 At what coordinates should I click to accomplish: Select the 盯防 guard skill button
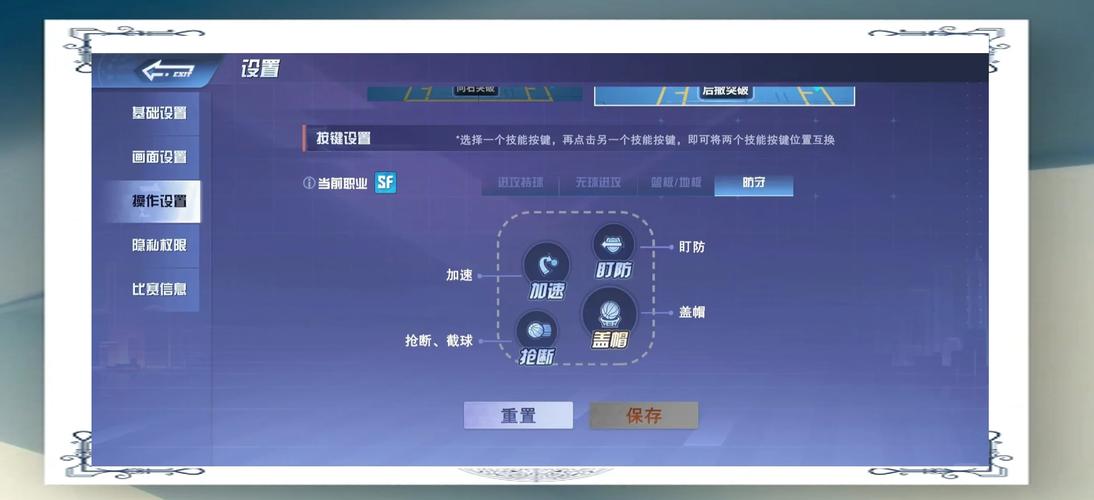click(613, 247)
